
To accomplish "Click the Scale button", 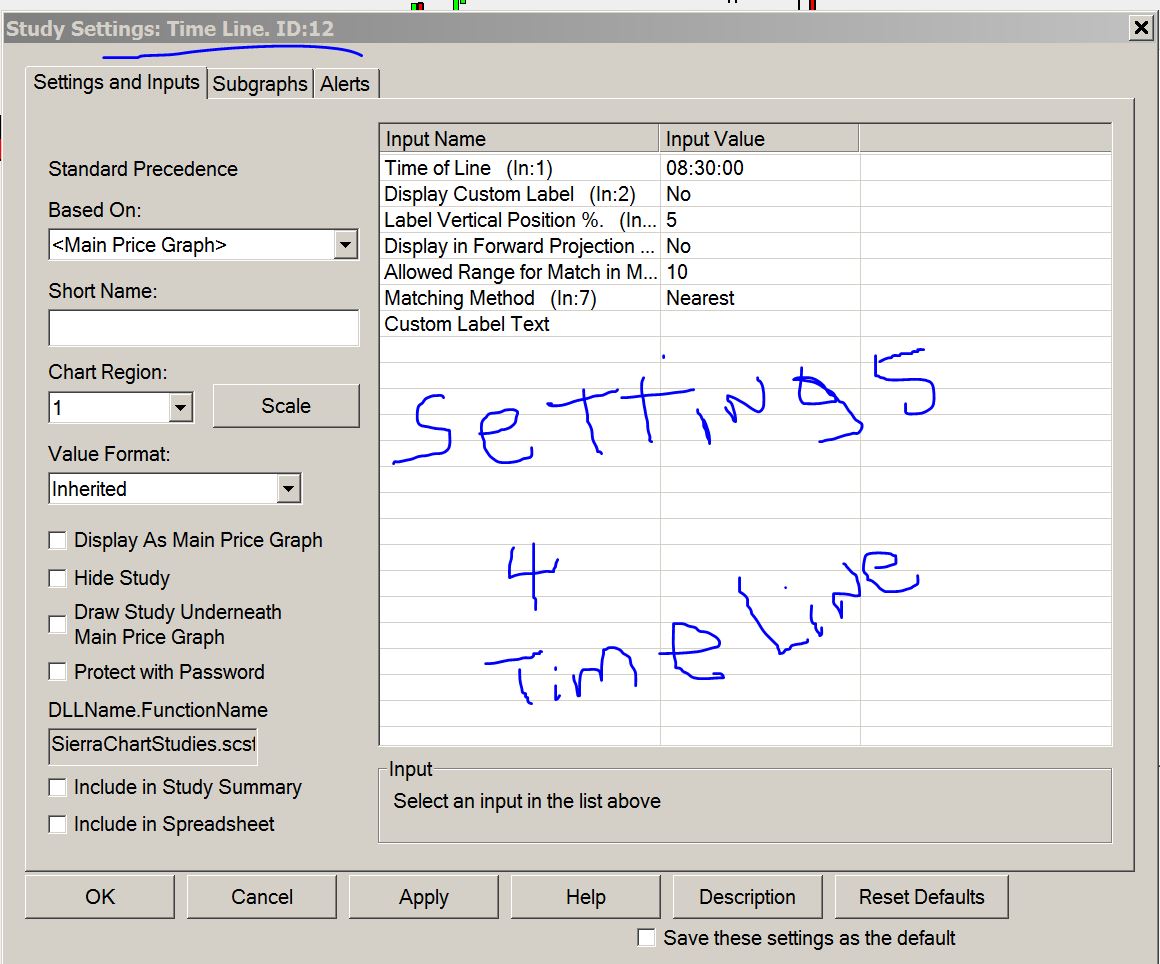I will [286, 405].
